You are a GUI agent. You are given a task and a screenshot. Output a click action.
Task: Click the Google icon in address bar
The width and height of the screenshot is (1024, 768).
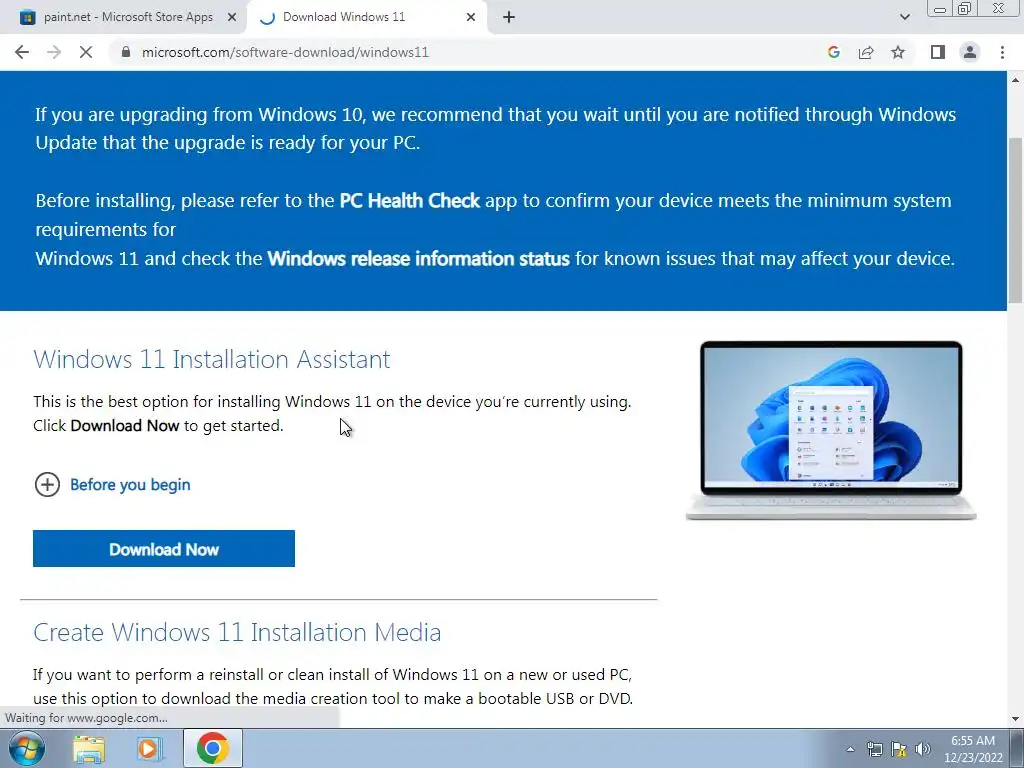pyautogui.click(x=833, y=52)
